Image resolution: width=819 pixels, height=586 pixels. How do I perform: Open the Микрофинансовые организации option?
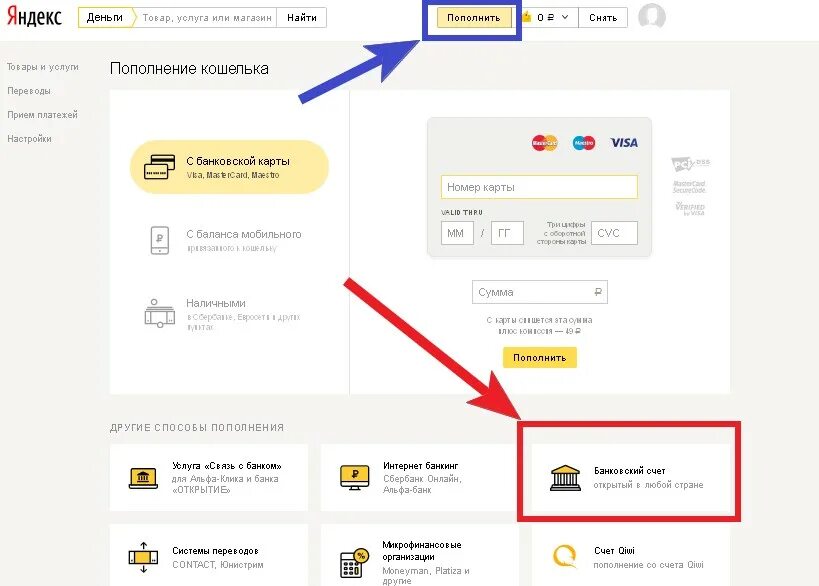pos(419,556)
